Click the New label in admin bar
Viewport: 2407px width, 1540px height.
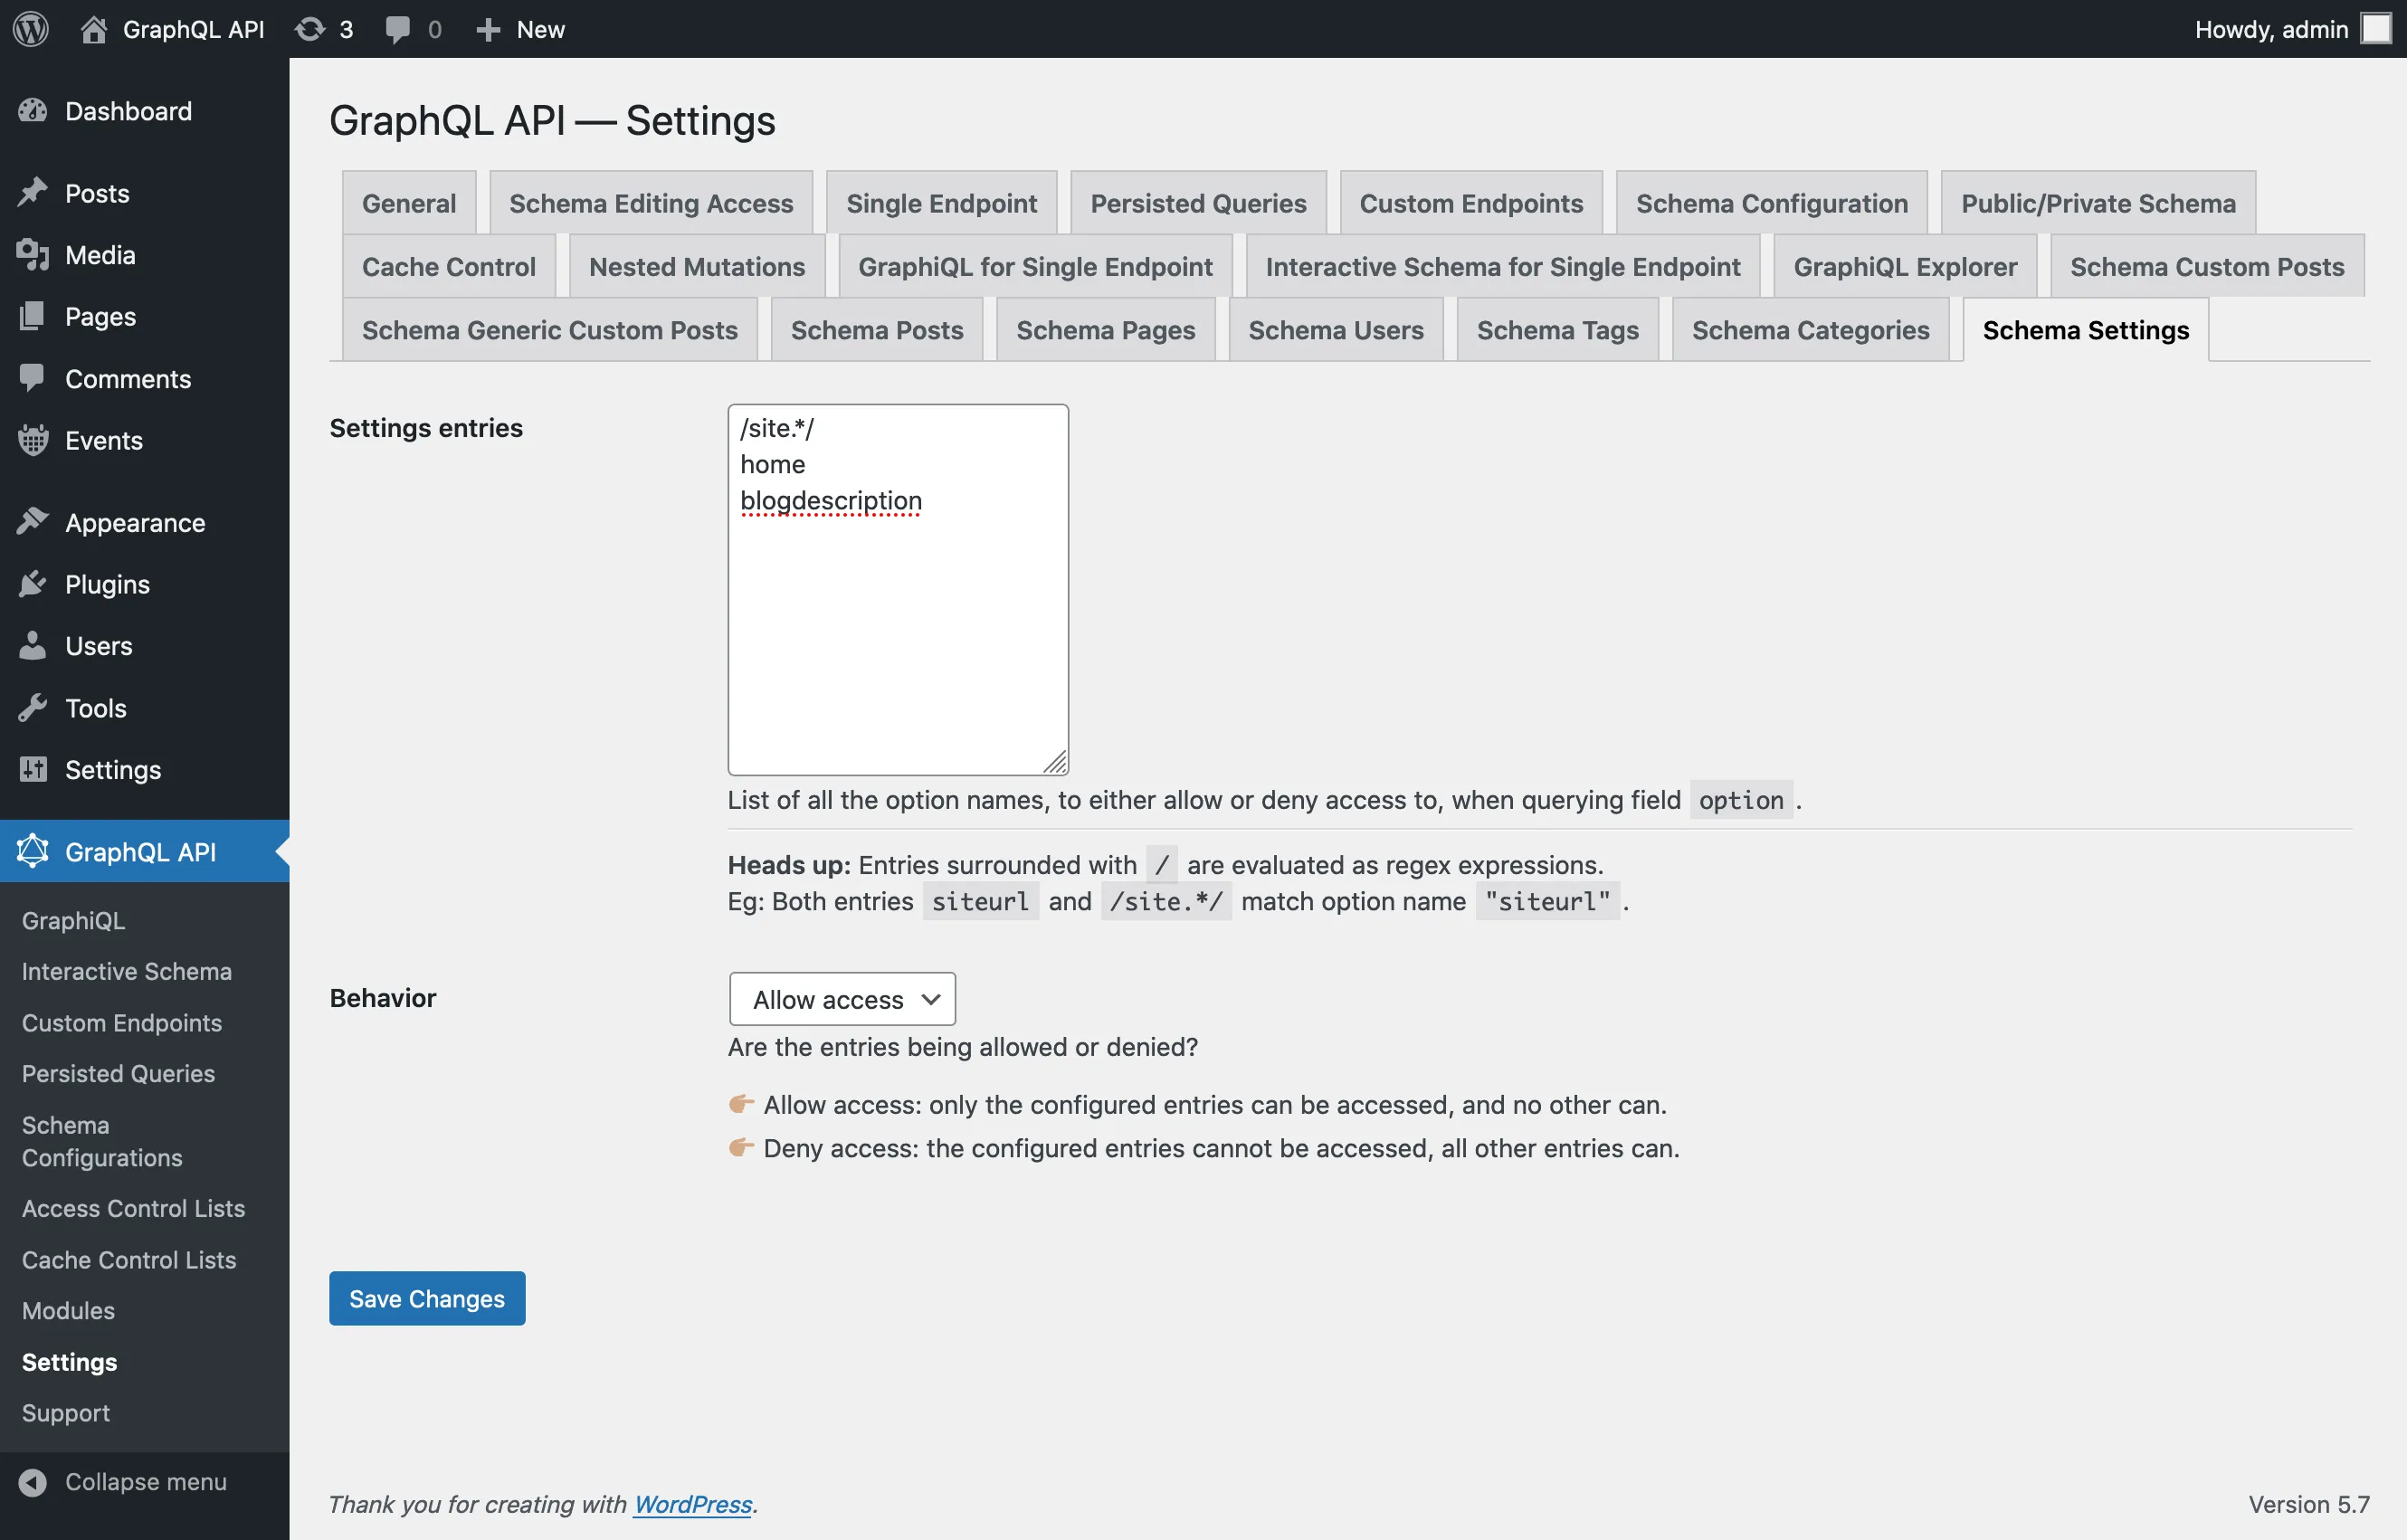pos(541,29)
